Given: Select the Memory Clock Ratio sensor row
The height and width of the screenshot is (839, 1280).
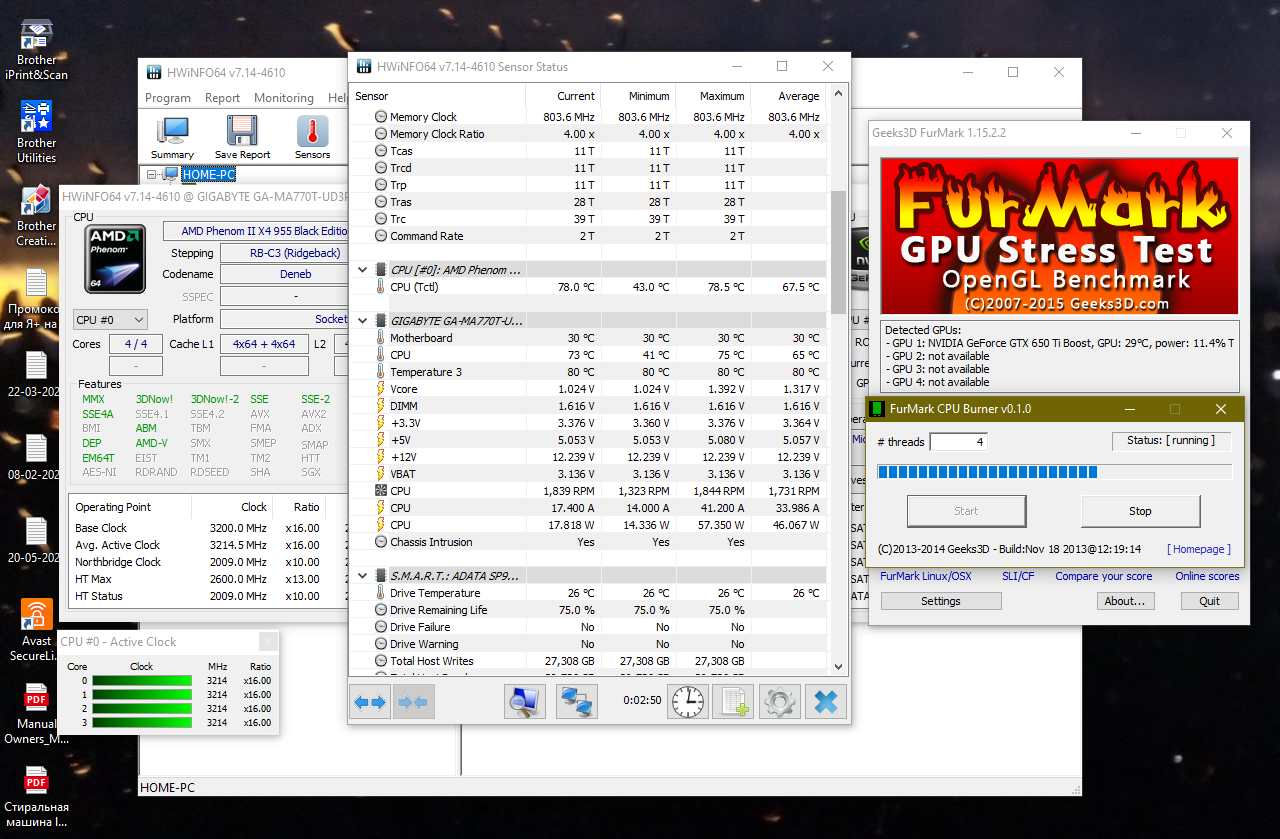Looking at the screenshot, I should click(590, 134).
